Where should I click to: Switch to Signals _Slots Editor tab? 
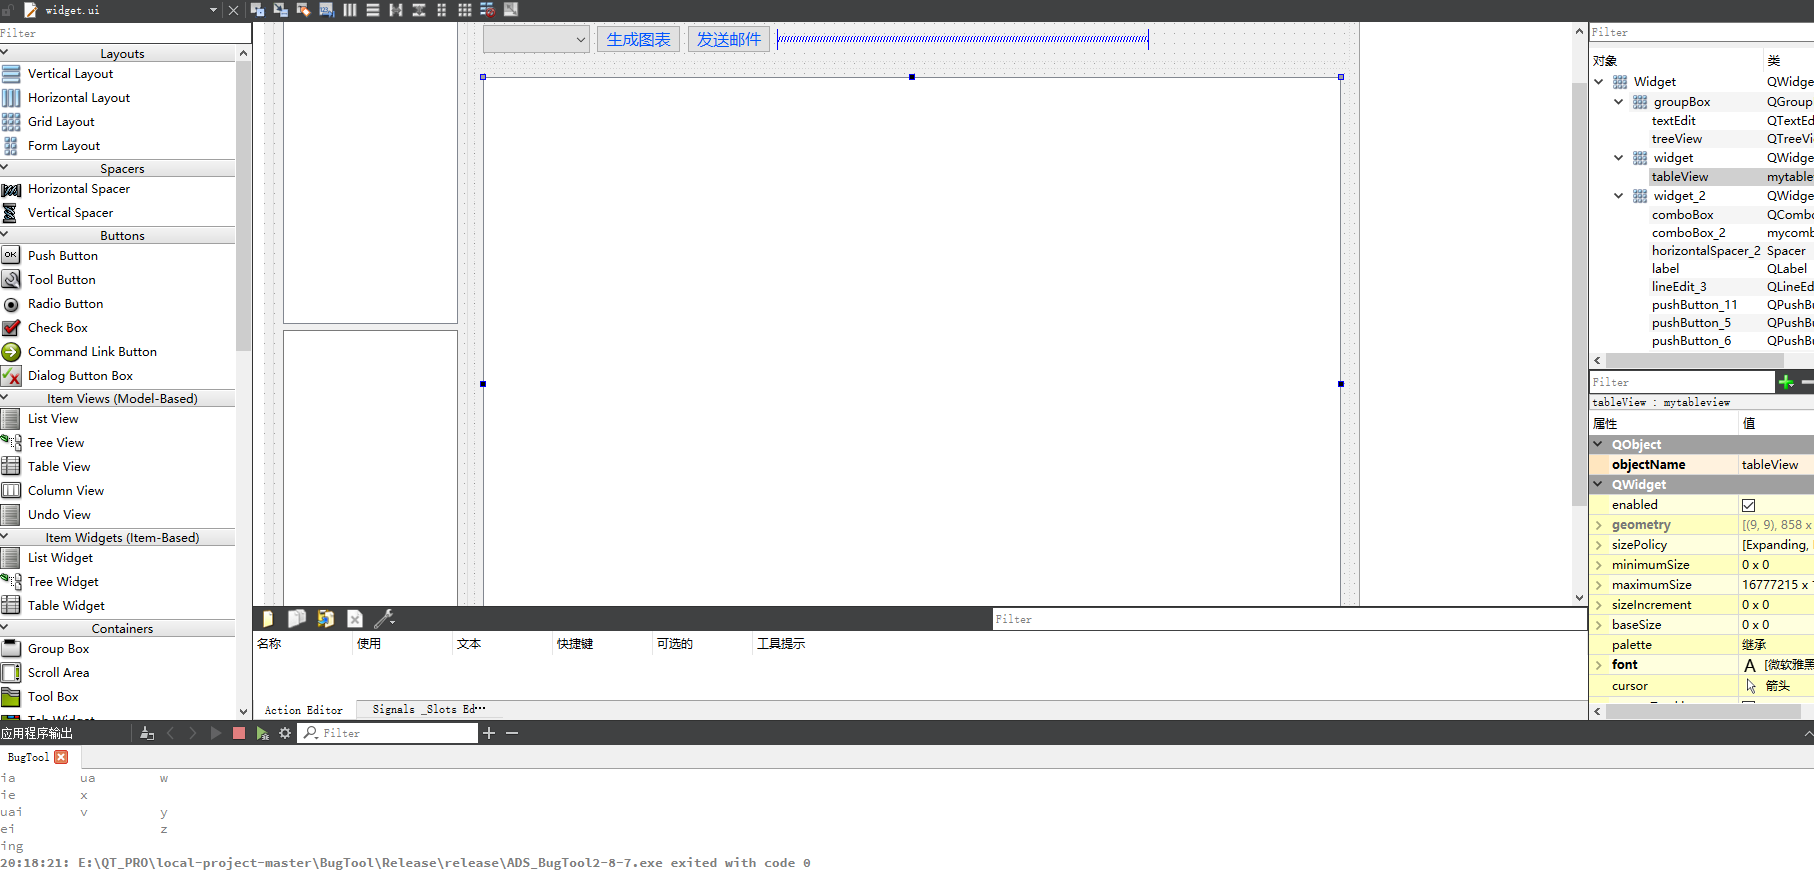coord(428,709)
